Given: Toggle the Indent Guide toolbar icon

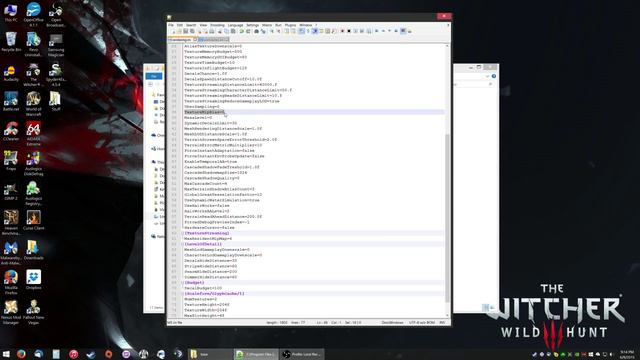Looking at the screenshot, I should 315,31.
